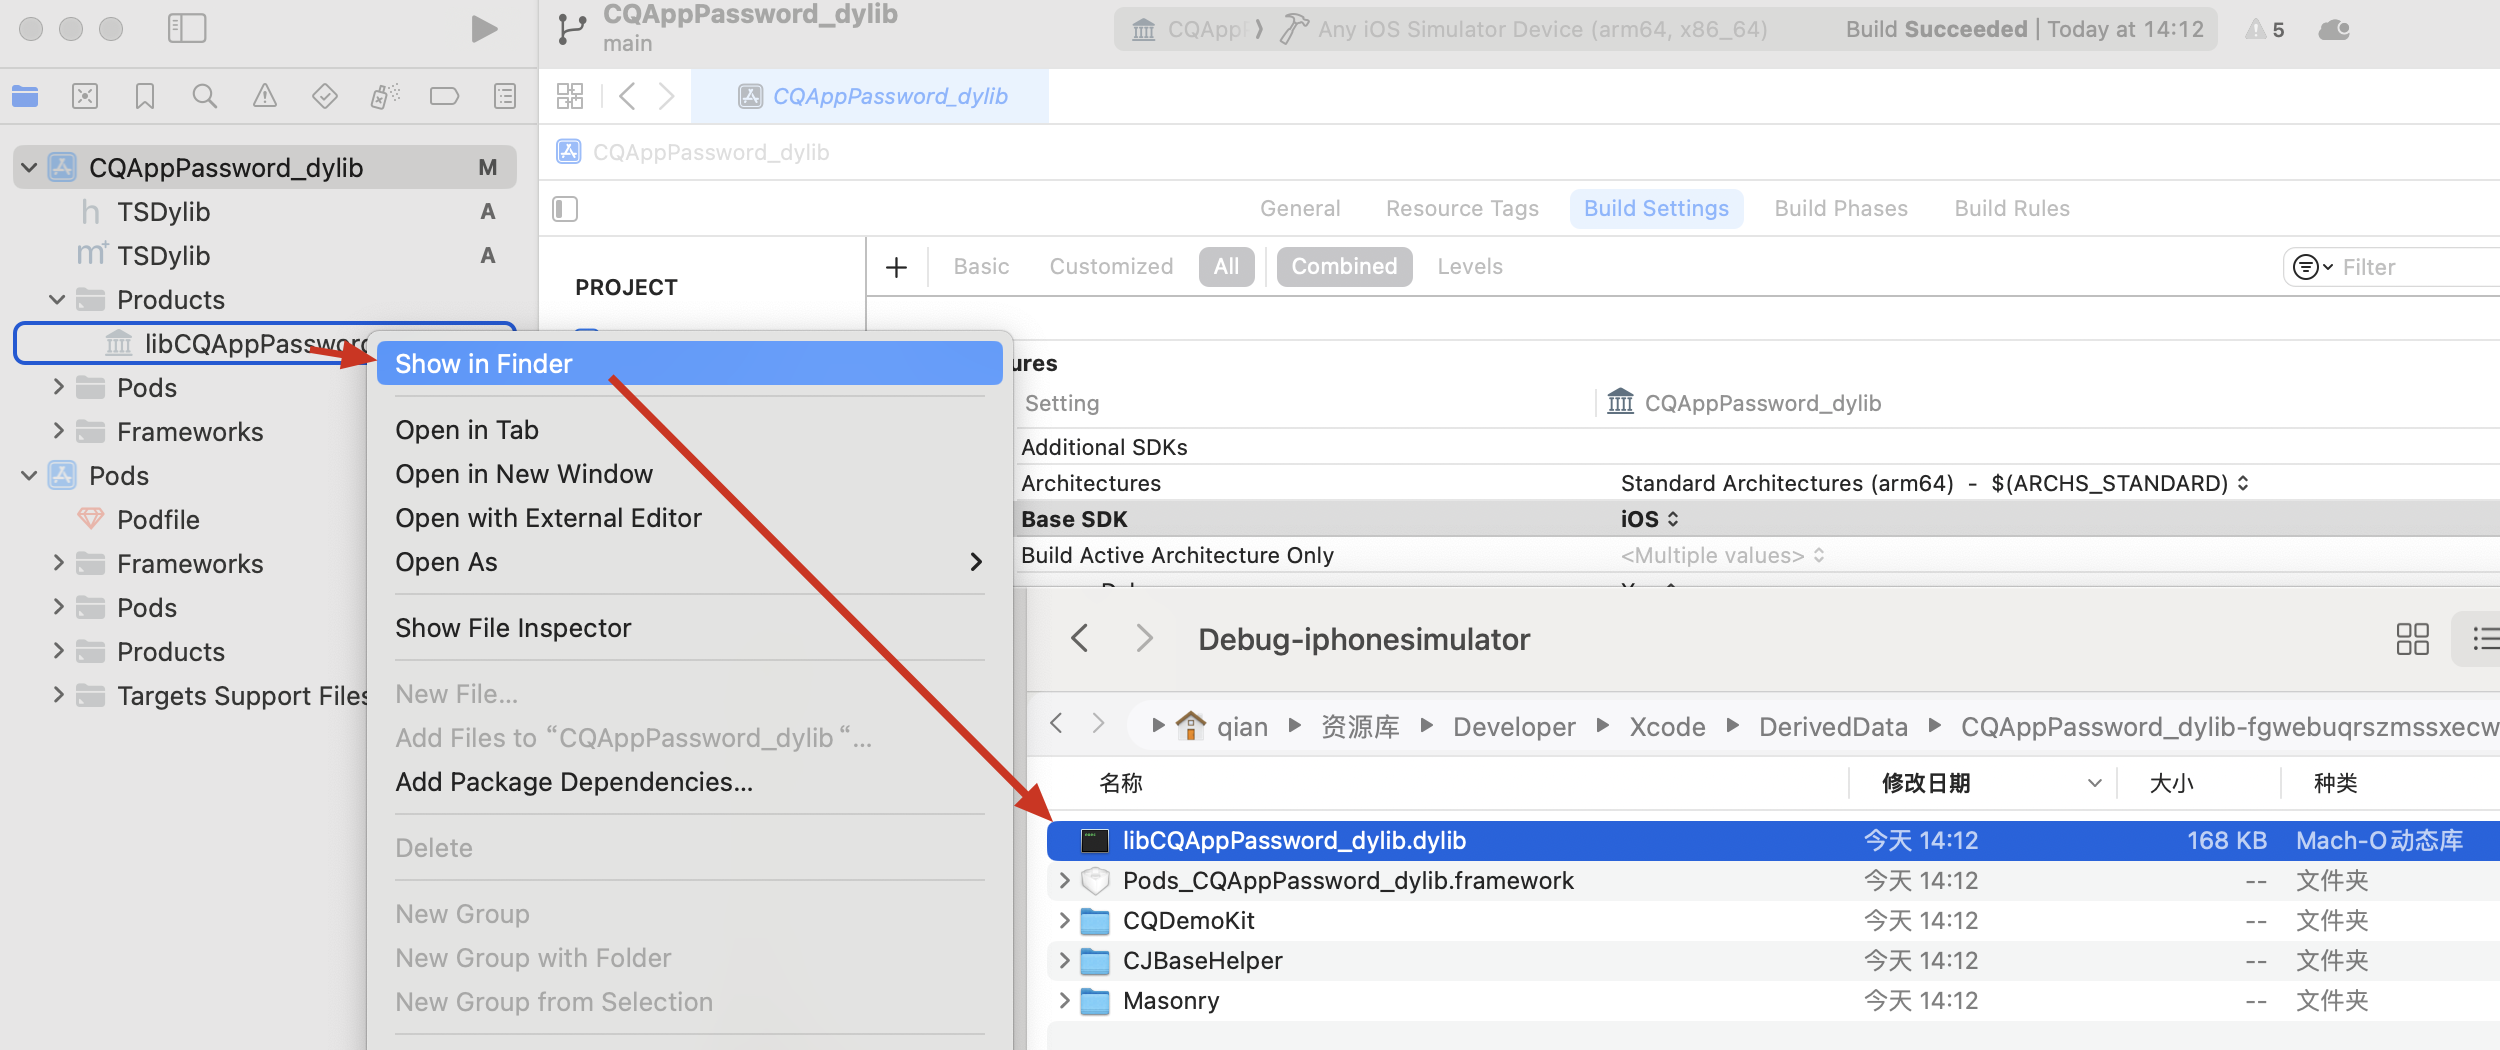The image size is (2500, 1050).
Task: Select the Customized settings filter
Action: pyautogui.click(x=1111, y=267)
